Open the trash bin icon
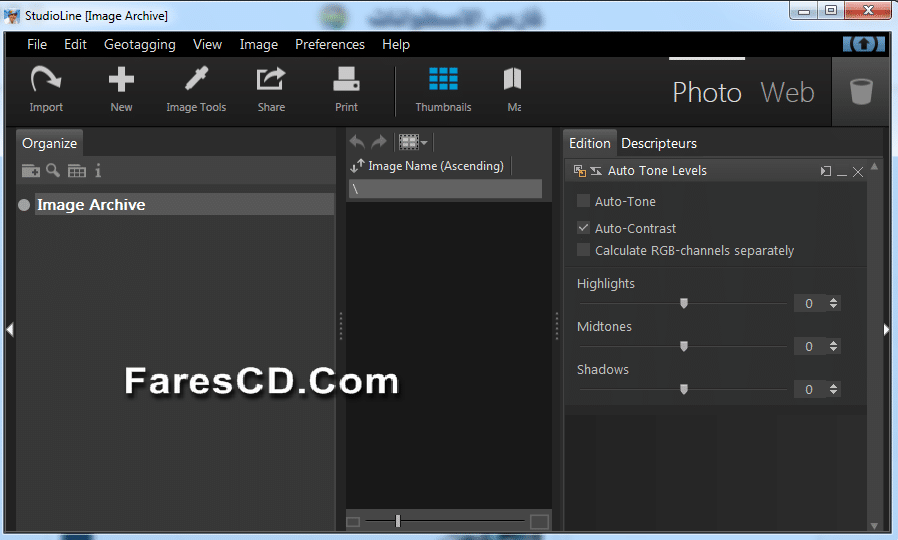 pyautogui.click(x=861, y=92)
